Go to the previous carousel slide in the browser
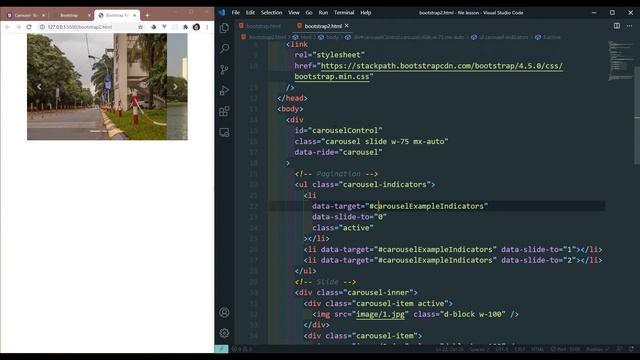640x360 pixels. [x=39, y=87]
